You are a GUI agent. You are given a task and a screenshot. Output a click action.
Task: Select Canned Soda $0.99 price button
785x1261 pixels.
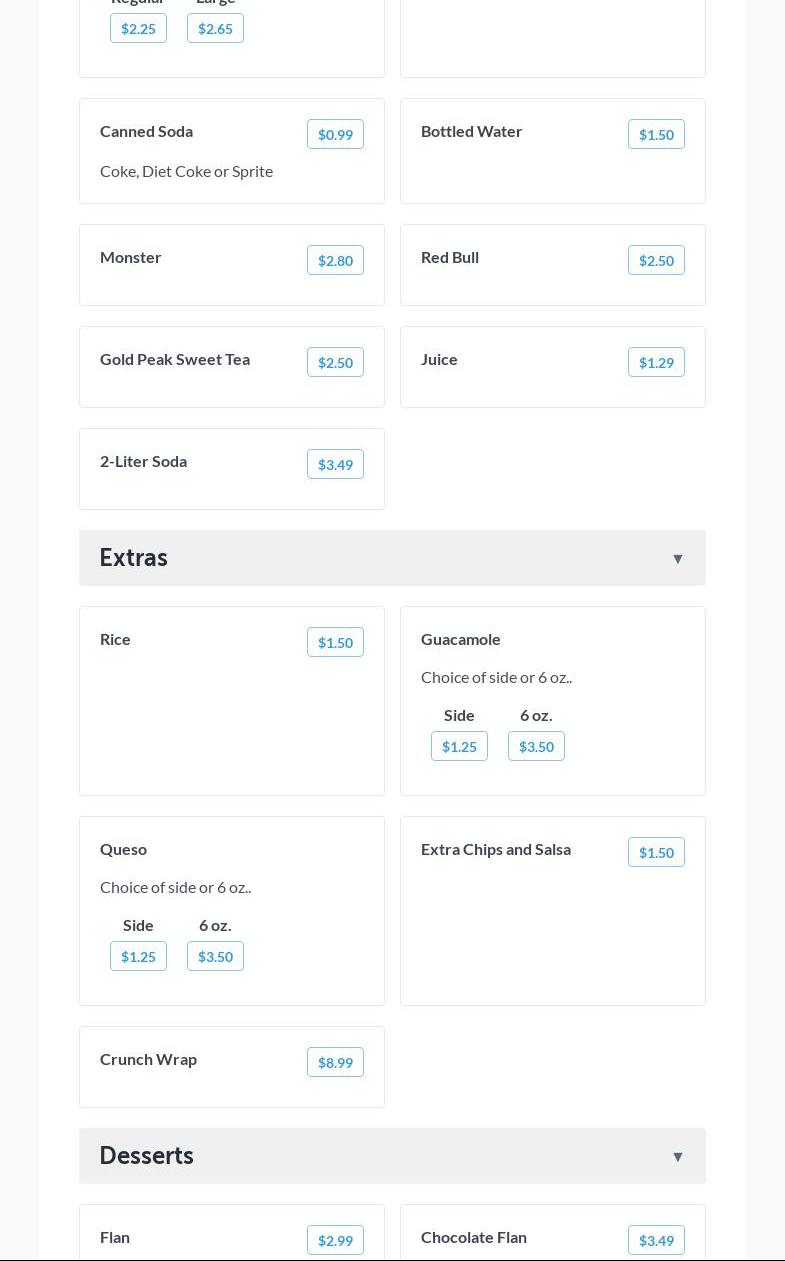pyautogui.click(x=335, y=134)
